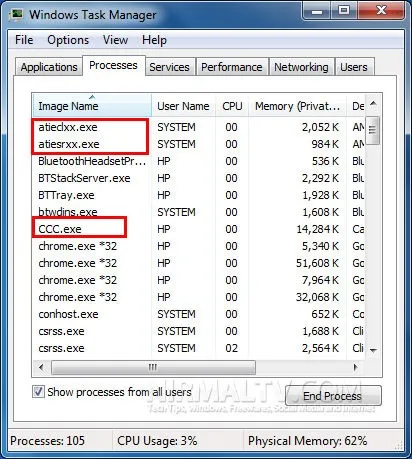
Task: Select the BTStackServer.exe process
Action: (x=198, y=178)
